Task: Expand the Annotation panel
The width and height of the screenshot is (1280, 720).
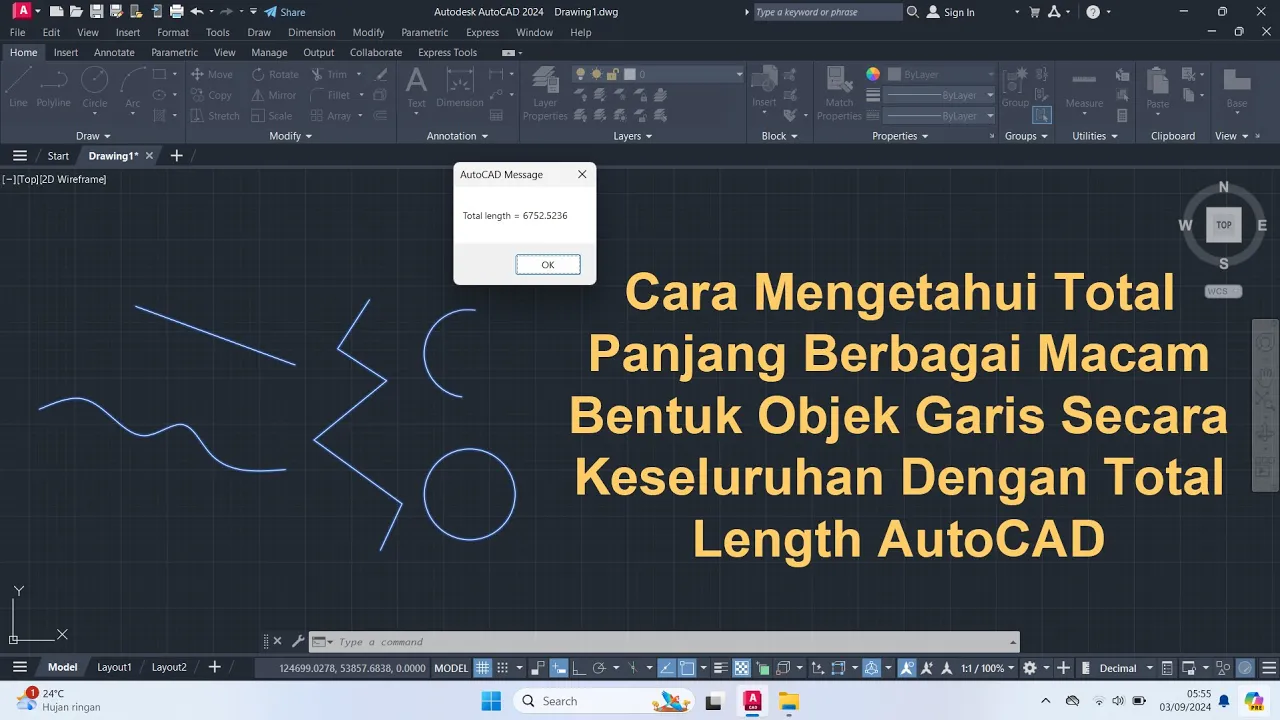Action: click(x=458, y=136)
